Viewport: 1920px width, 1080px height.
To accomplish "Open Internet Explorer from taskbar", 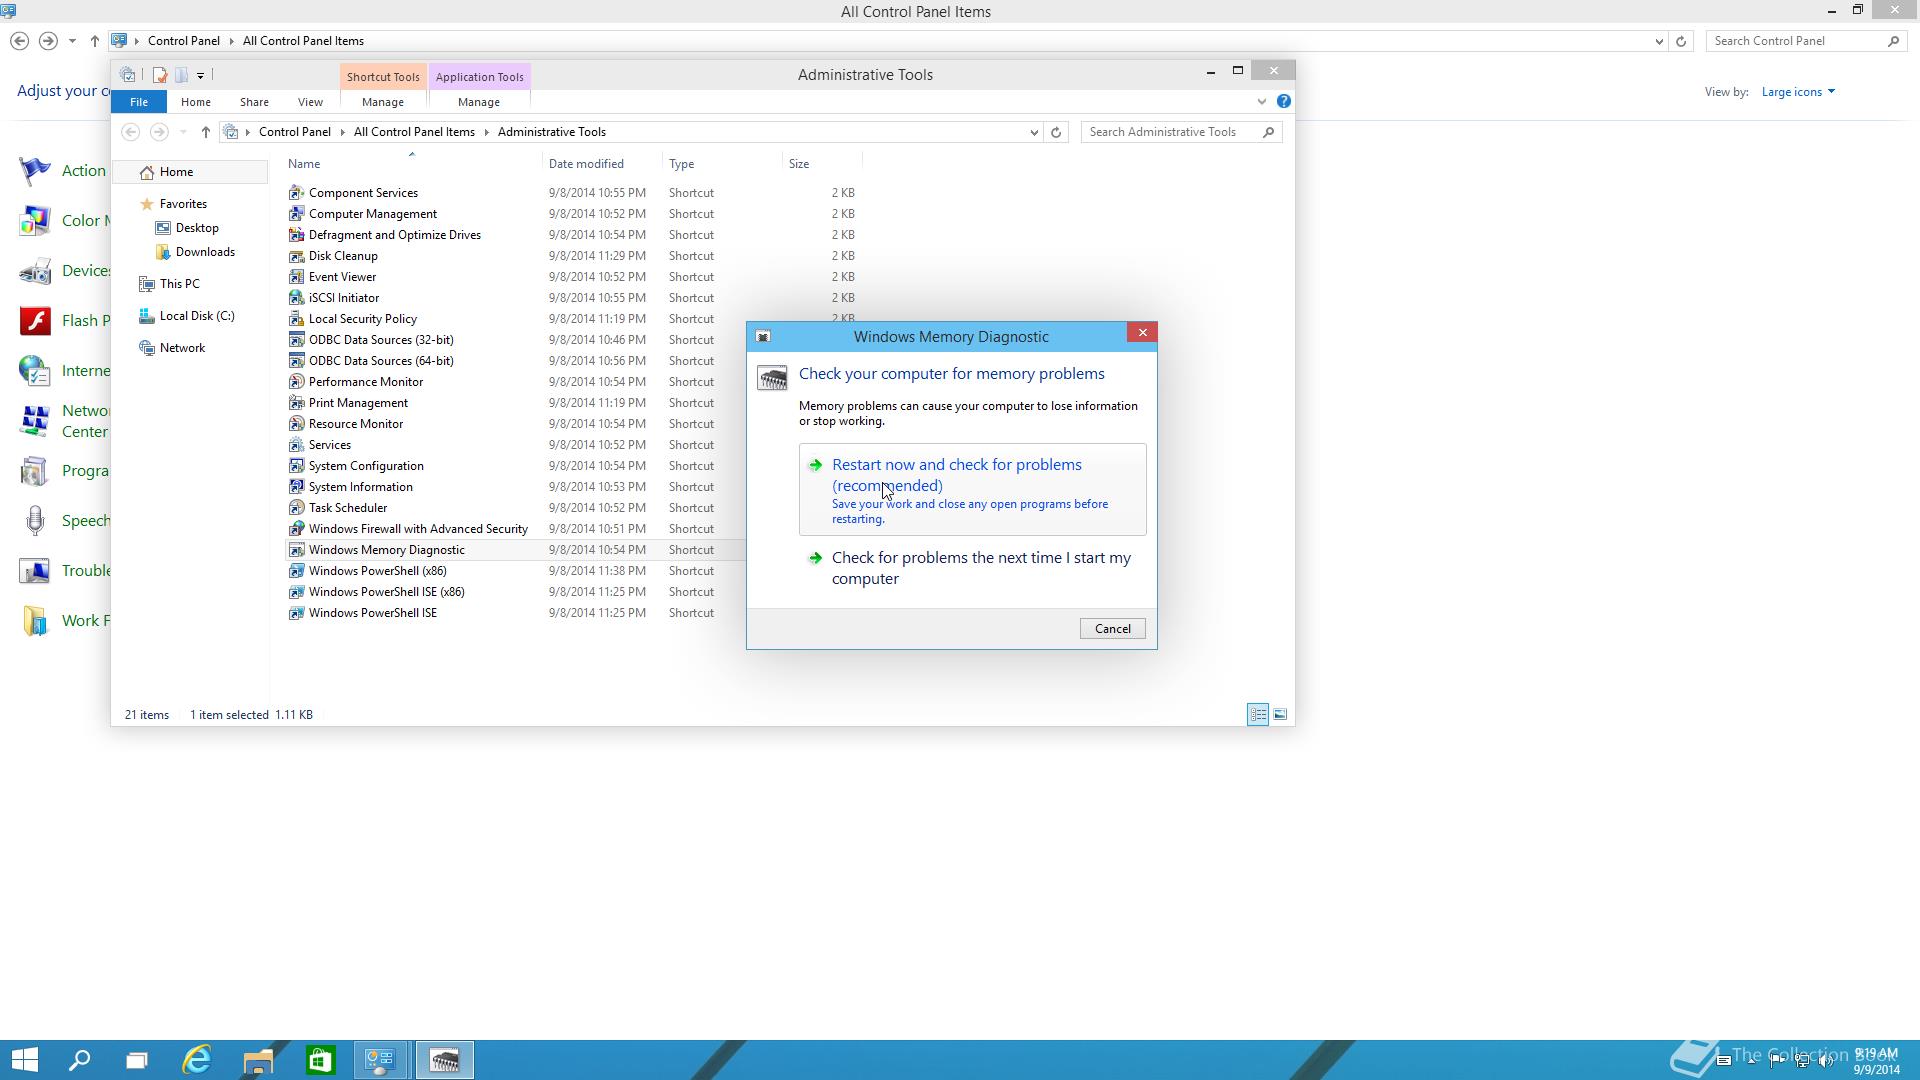I will click(x=197, y=1060).
